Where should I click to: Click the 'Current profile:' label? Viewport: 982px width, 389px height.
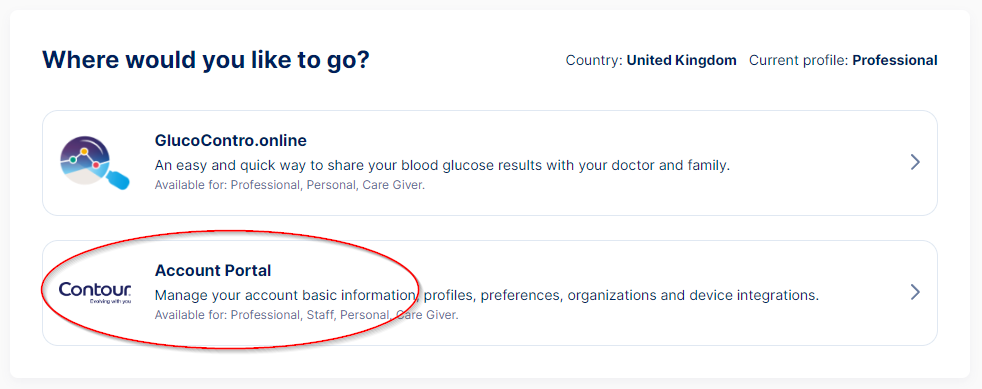click(x=799, y=61)
